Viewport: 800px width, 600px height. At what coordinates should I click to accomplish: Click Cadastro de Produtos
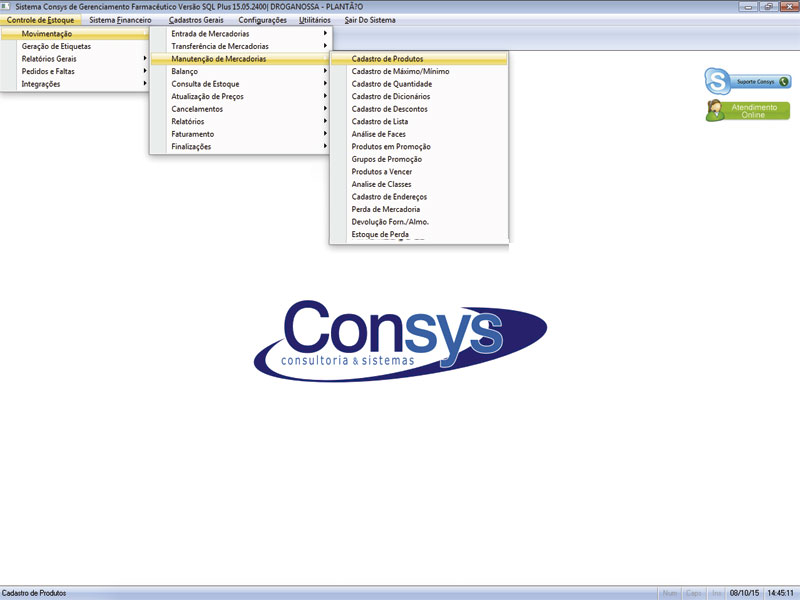(419, 59)
